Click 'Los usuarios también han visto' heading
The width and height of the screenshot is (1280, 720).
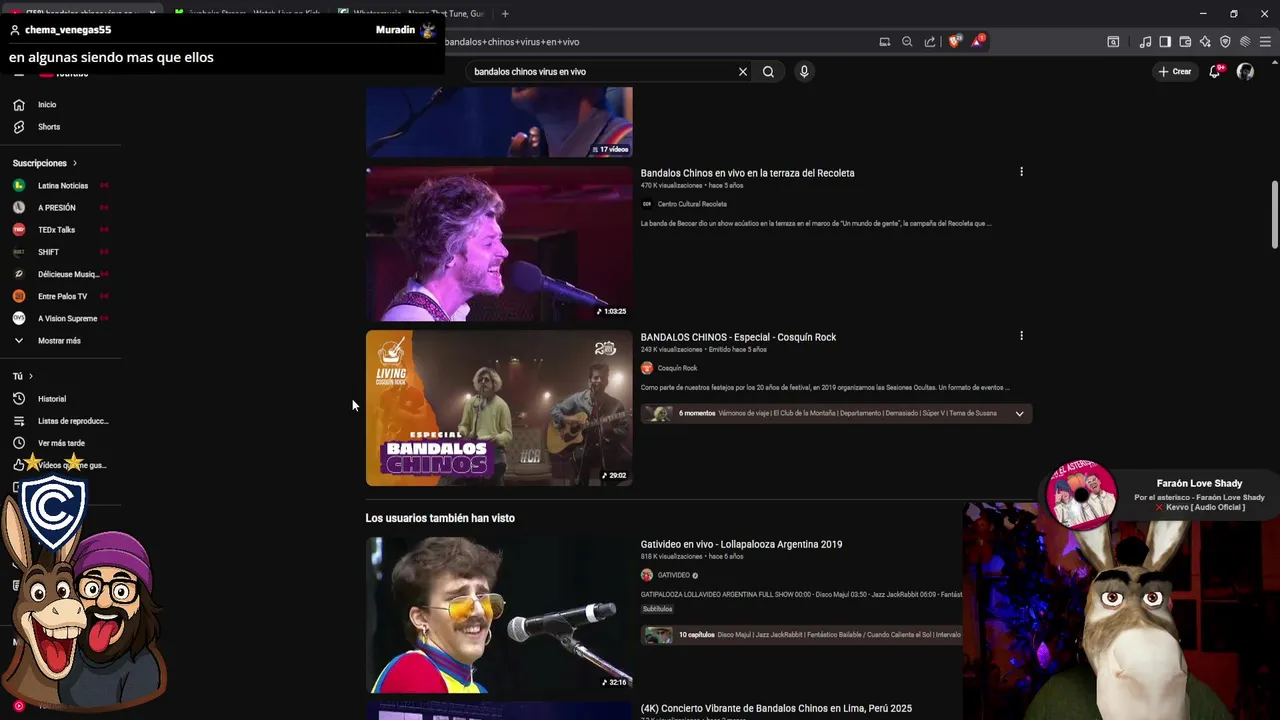tap(440, 518)
